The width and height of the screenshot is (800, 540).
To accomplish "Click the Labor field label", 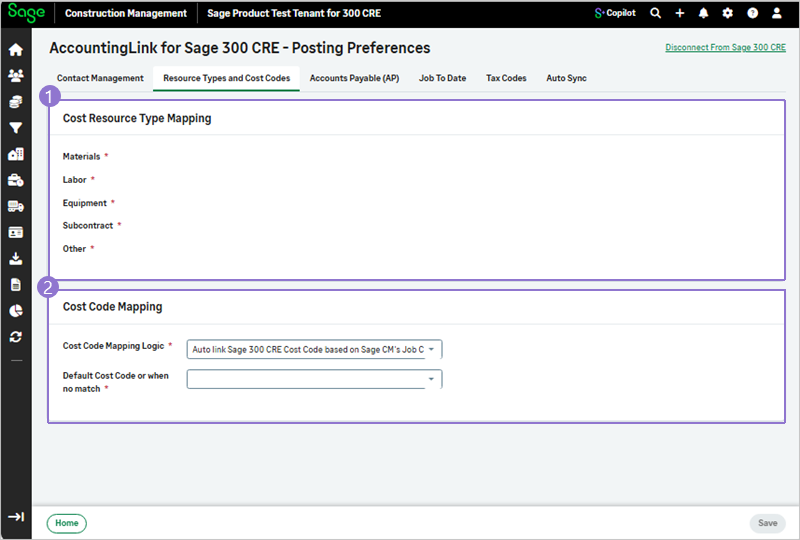I will tap(74, 180).
